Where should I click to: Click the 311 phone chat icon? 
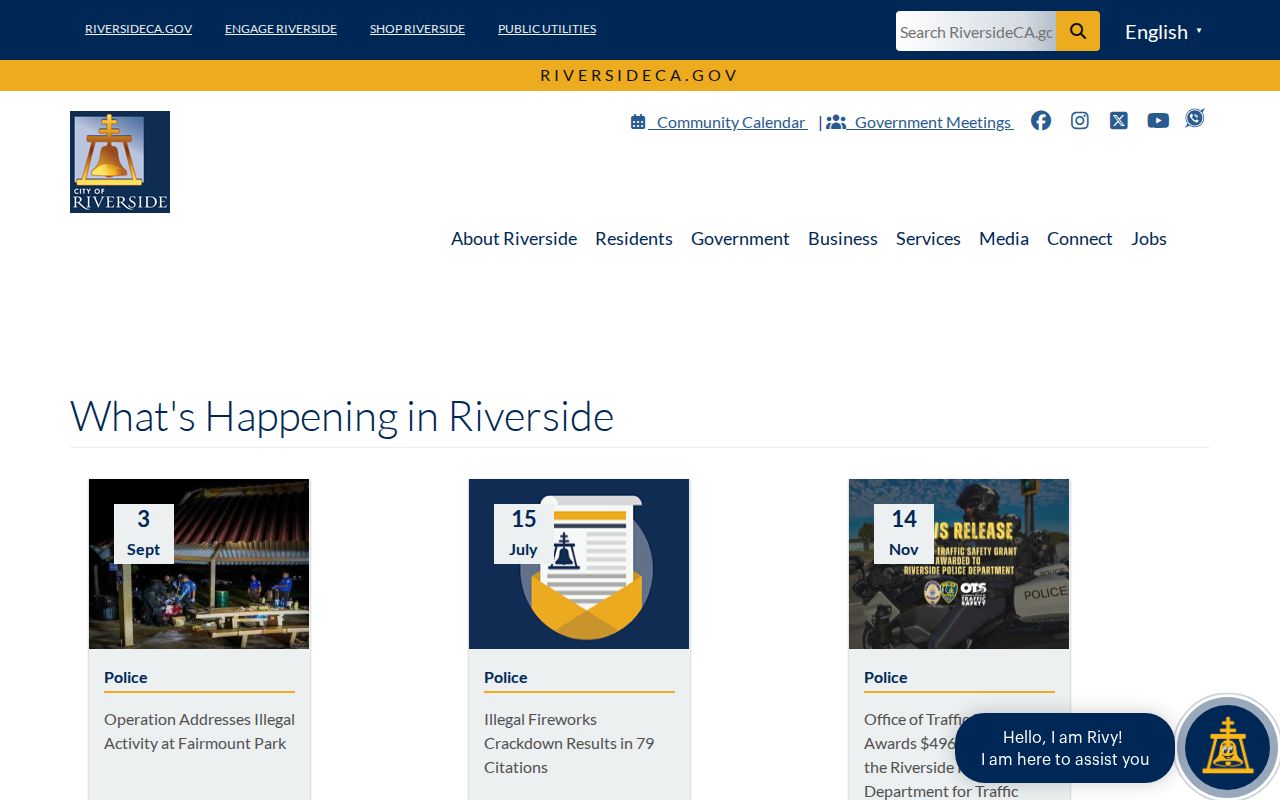click(1195, 118)
